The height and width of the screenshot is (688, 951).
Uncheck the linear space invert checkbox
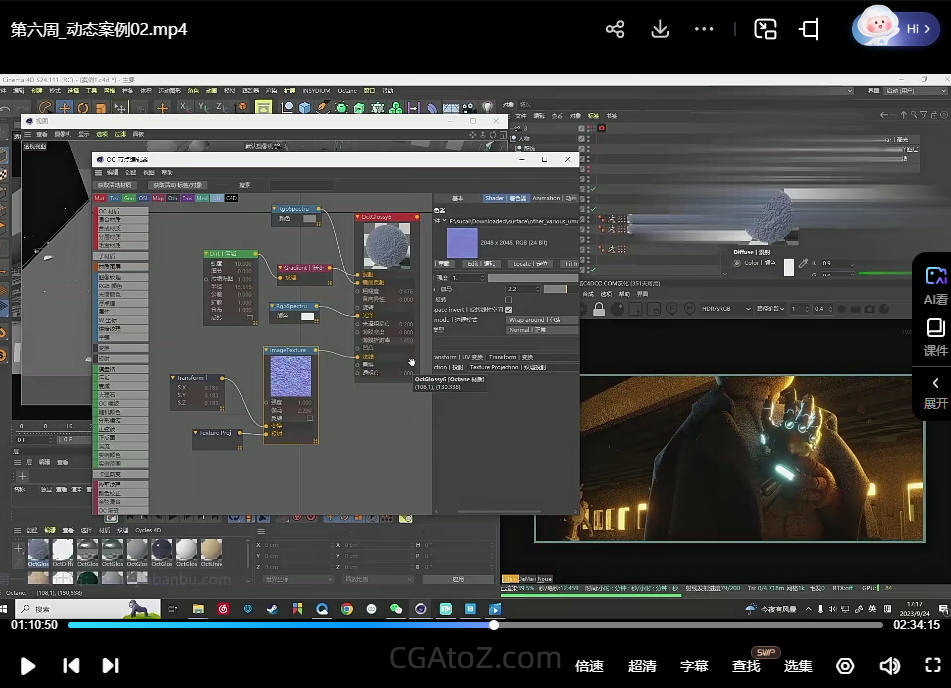point(508,310)
